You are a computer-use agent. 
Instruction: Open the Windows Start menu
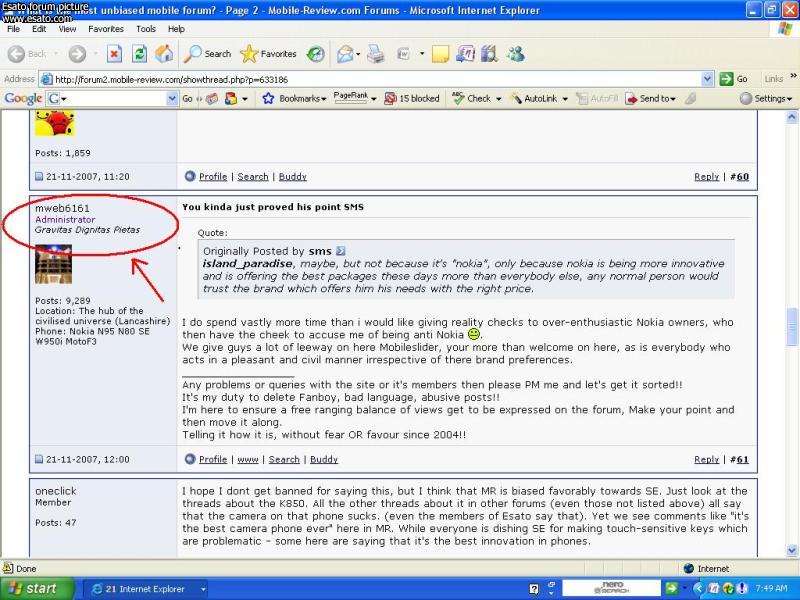pos(37,589)
